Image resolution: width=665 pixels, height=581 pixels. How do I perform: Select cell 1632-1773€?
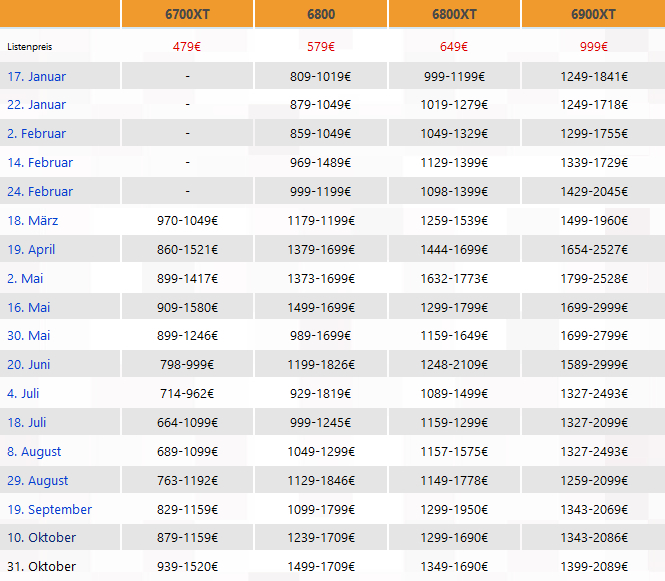pyautogui.click(x=454, y=279)
